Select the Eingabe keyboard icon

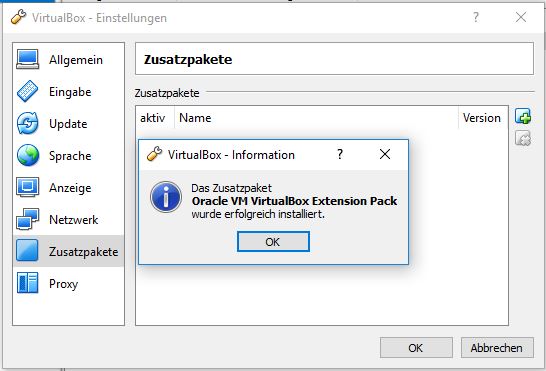coord(28,91)
